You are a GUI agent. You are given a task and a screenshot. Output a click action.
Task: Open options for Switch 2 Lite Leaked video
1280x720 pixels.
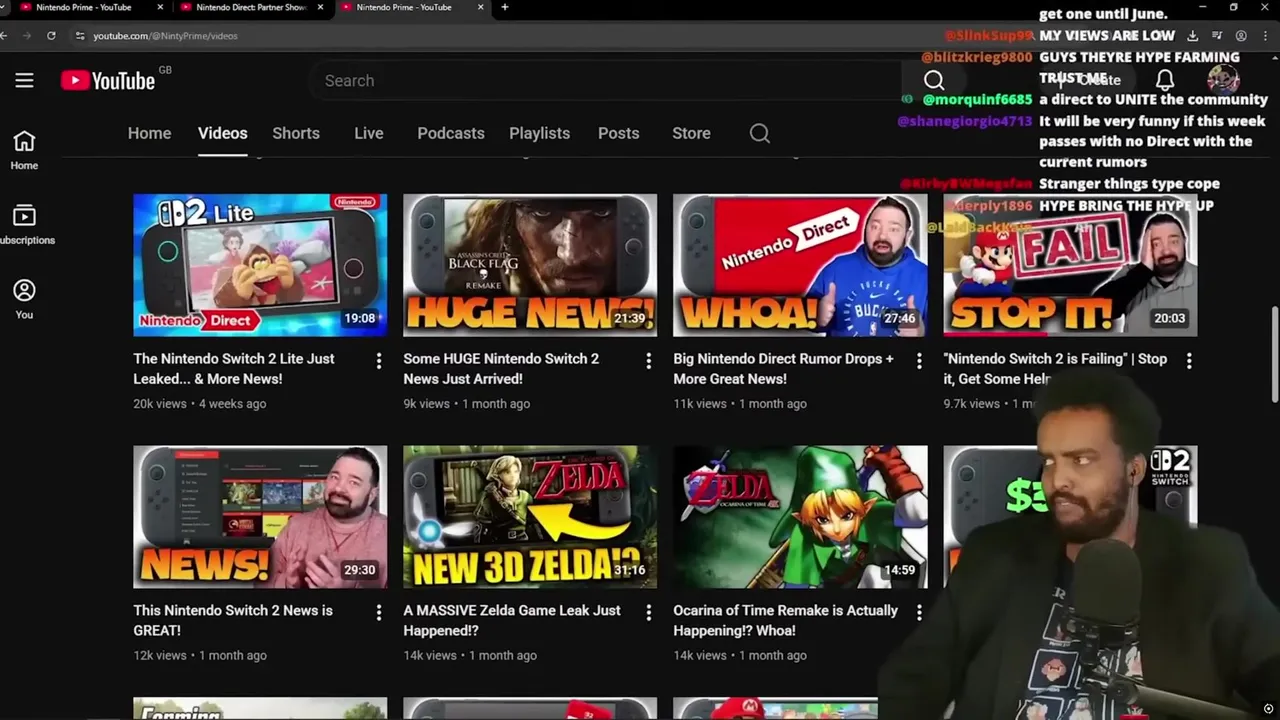(x=378, y=360)
